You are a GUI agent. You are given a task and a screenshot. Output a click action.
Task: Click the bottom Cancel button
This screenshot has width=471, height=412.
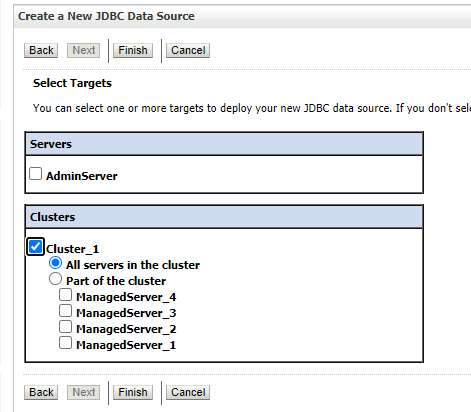(x=188, y=392)
